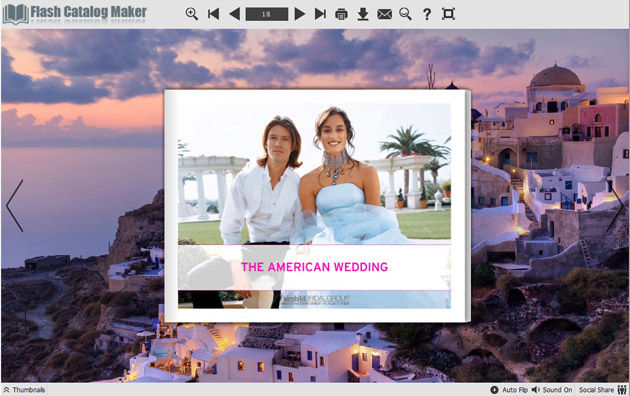This screenshot has width=630, height=396.
Task: Open the search magnifier icon
Action: pyautogui.click(x=405, y=14)
